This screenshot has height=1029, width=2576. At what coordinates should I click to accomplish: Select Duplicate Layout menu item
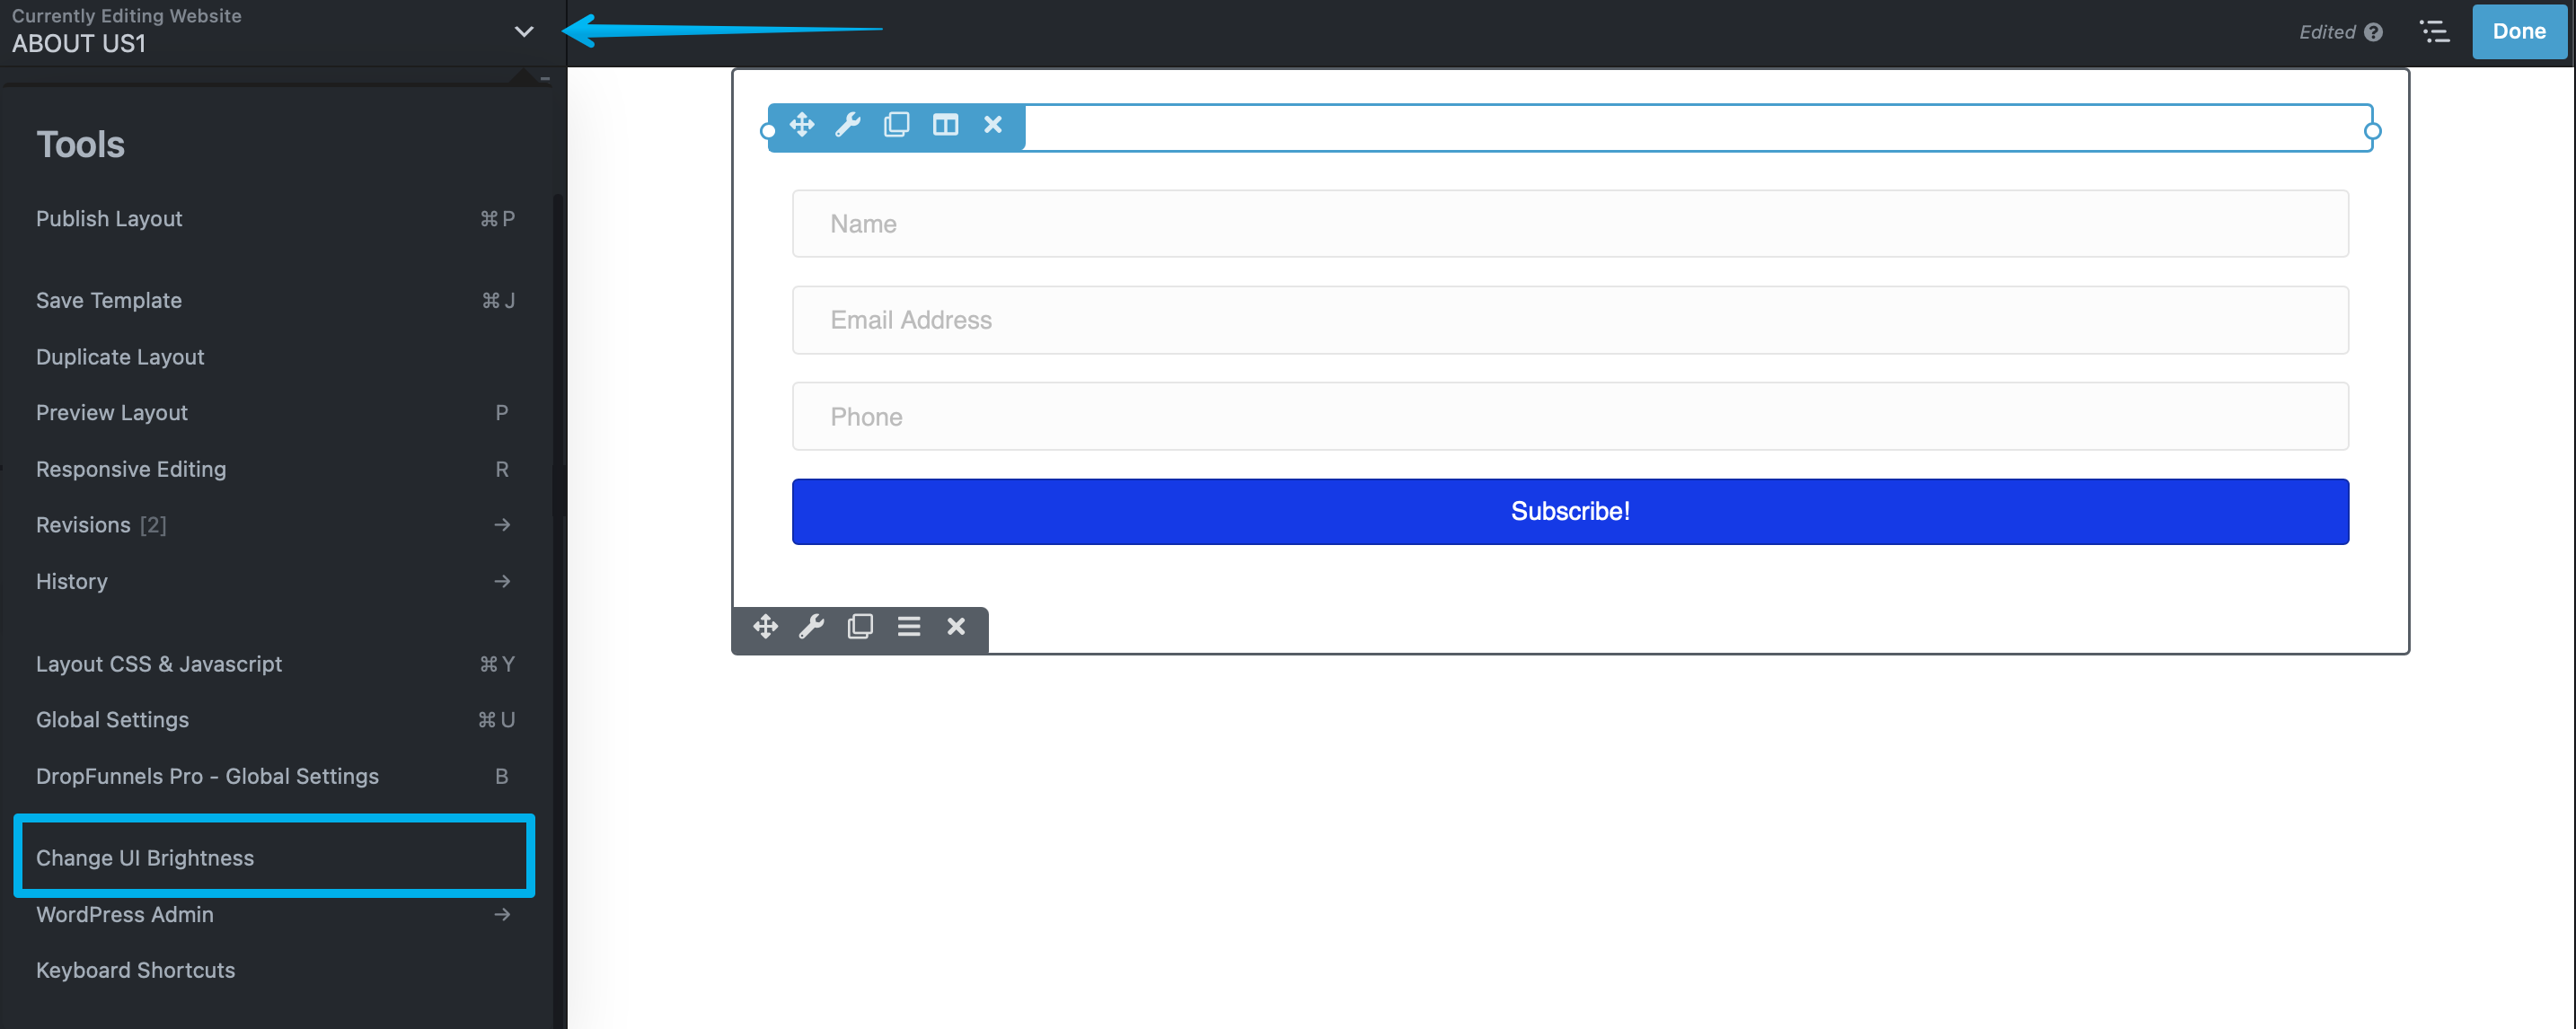point(275,357)
